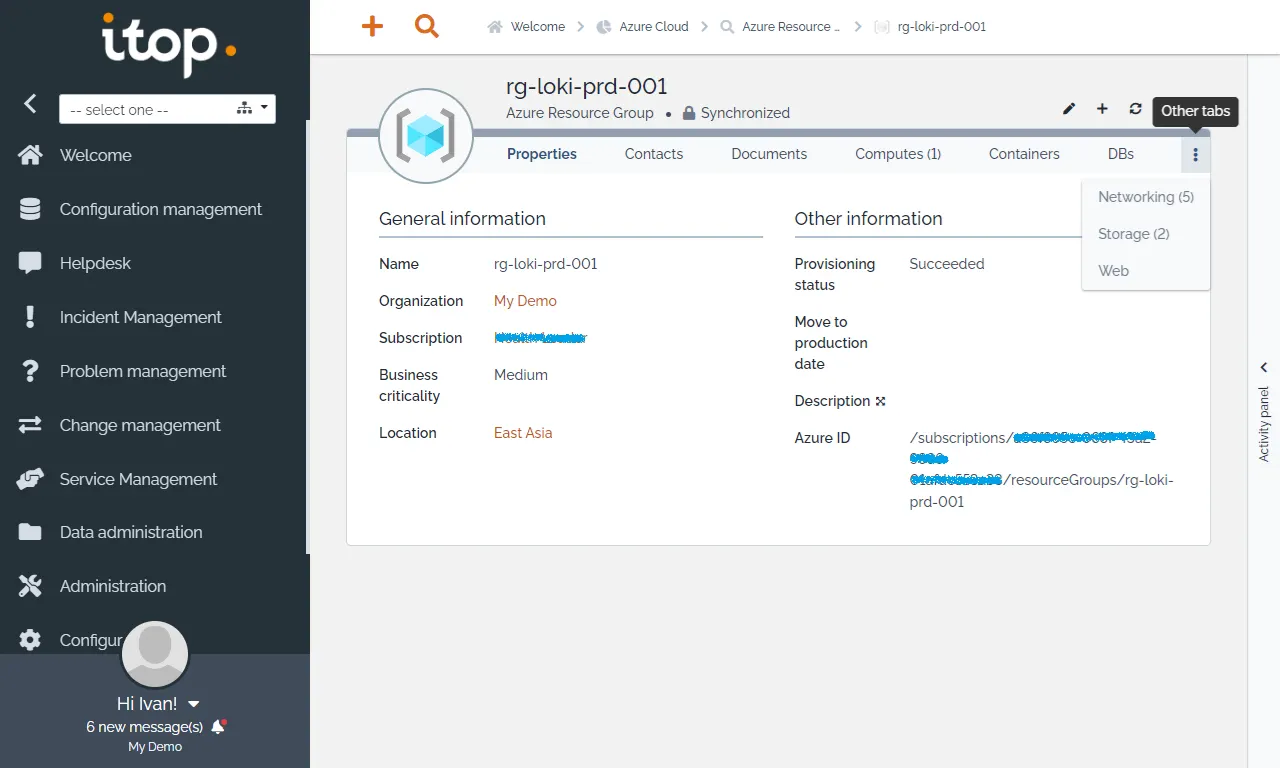Expand the Activity panel chevron
The height and width of the screenshot is (768, 1280).
coord(1264,367)
